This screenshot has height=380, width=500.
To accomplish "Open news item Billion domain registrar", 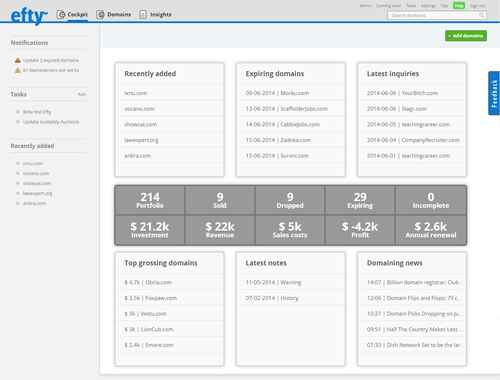I will click(415, 282).
